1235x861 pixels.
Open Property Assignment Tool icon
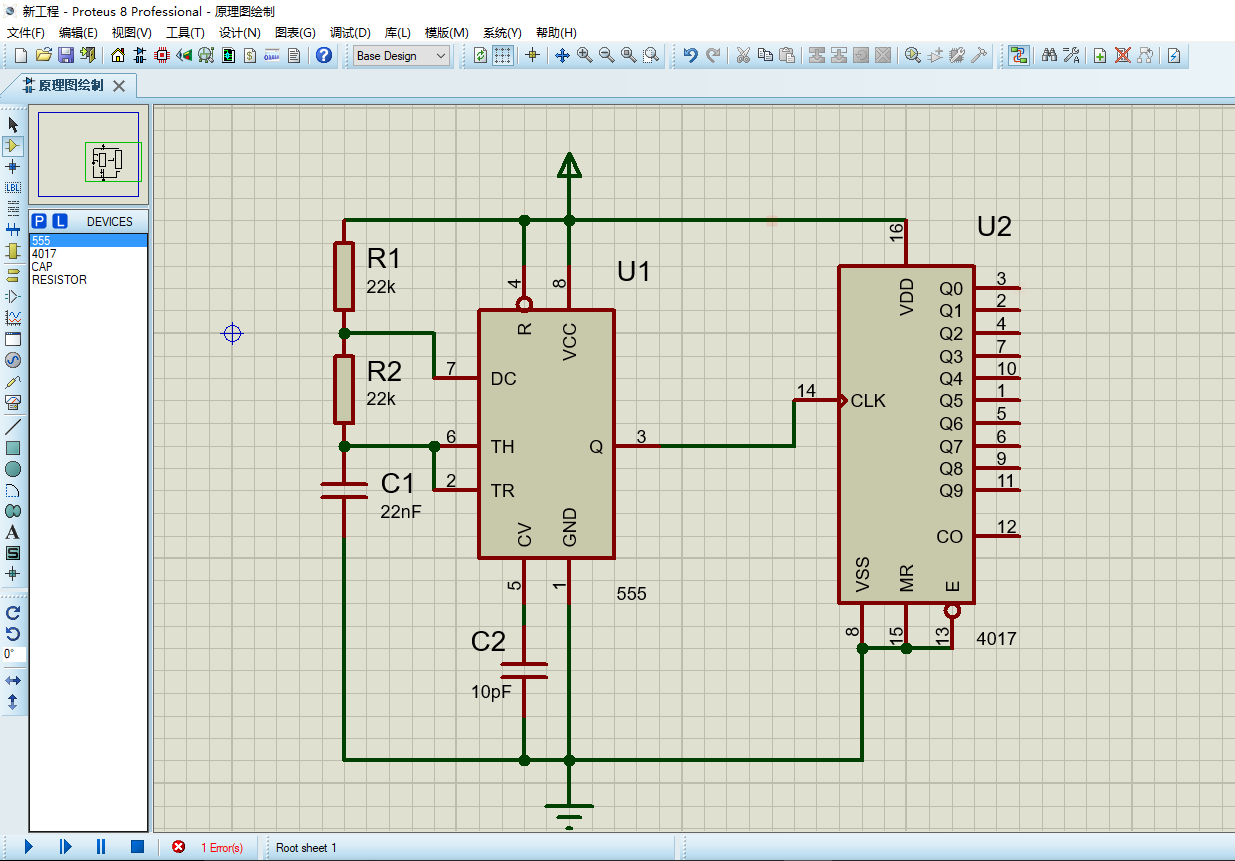1071,56
